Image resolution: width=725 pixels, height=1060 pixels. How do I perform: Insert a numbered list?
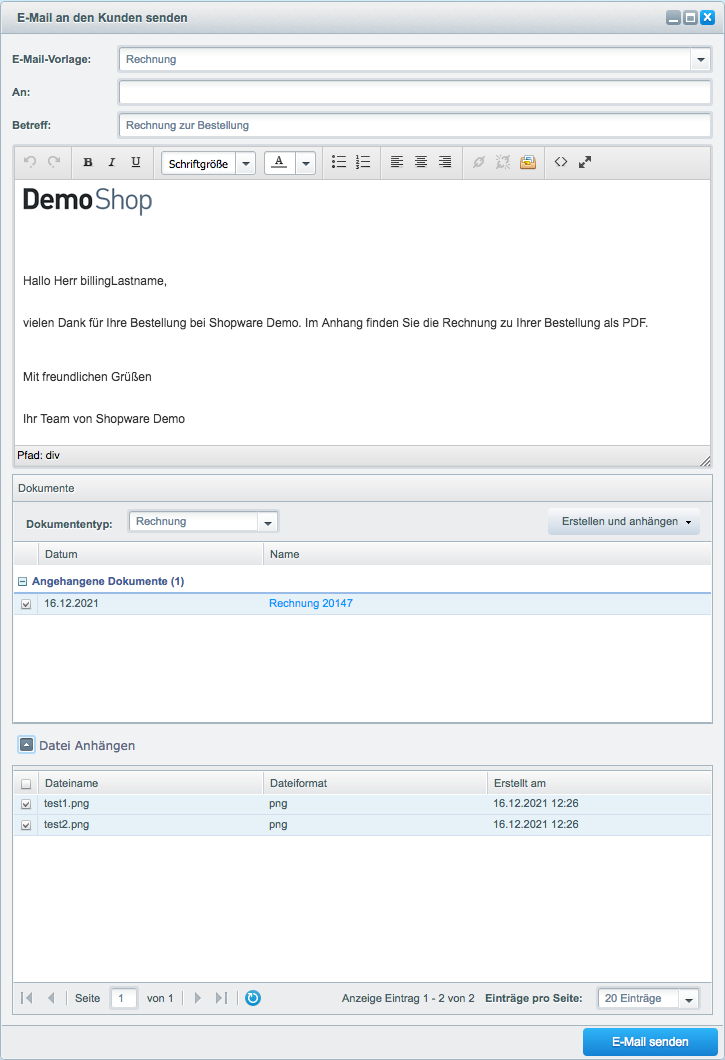(363, 162)
